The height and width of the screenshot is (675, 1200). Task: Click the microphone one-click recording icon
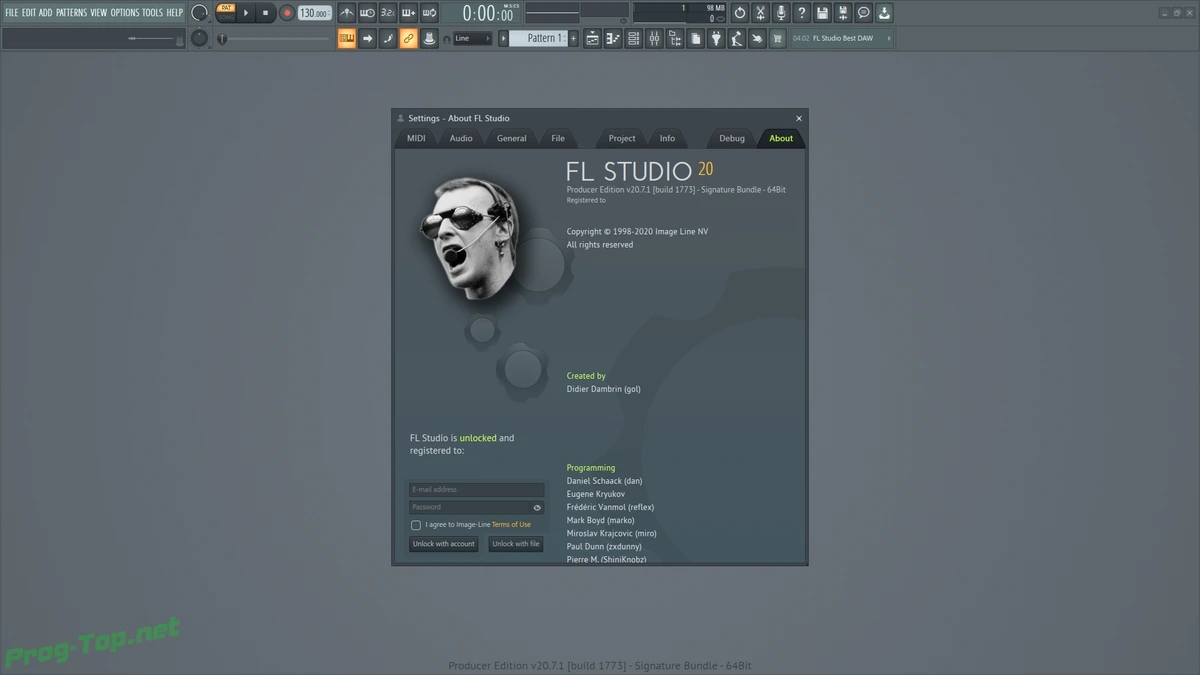[x=781, y=13]
